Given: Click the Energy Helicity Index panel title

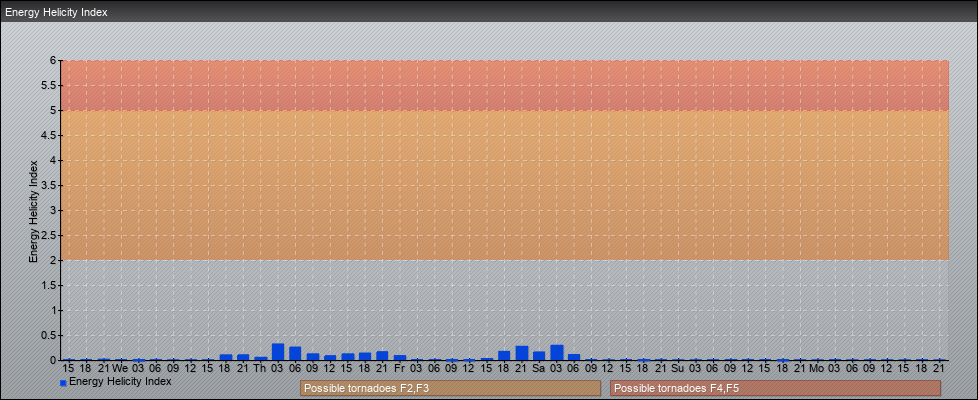Looking at the screenshot, I should click(x=57, y=12).
